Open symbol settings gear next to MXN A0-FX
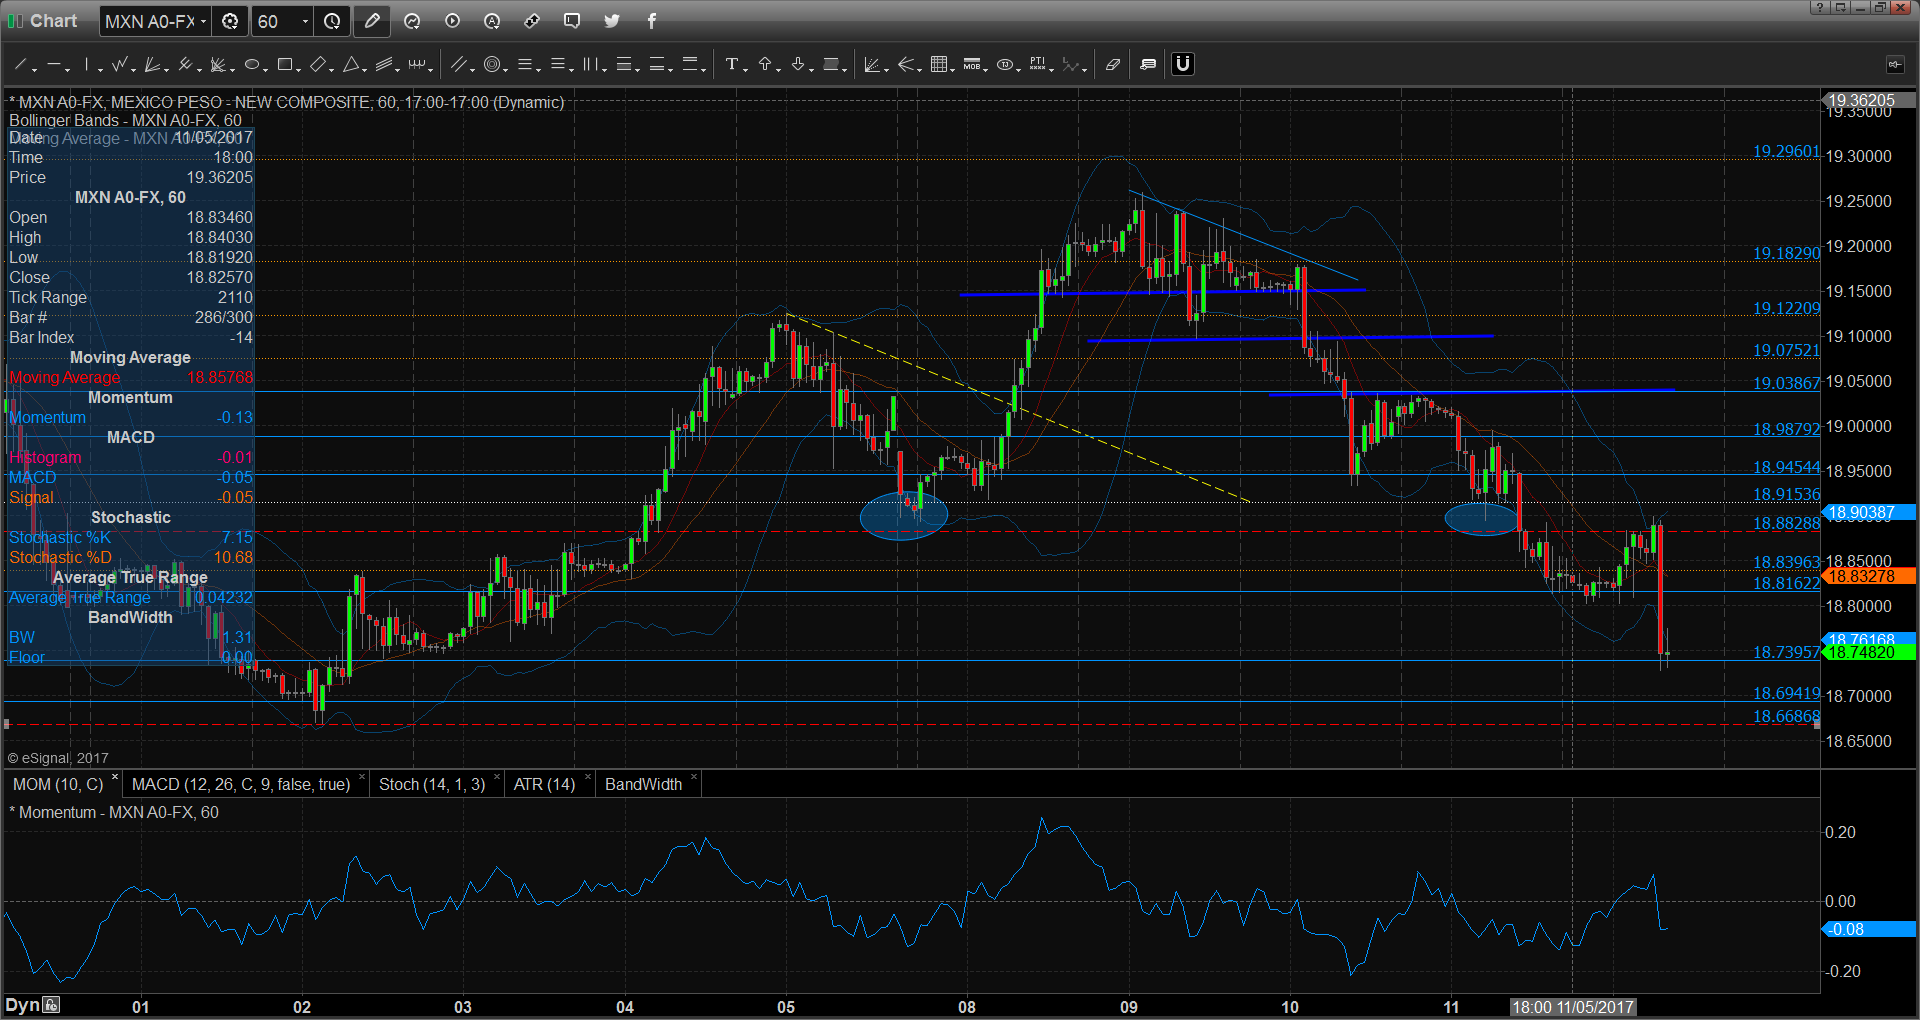The width and height of the screenshot is (1920, 1020). (230, 21)
